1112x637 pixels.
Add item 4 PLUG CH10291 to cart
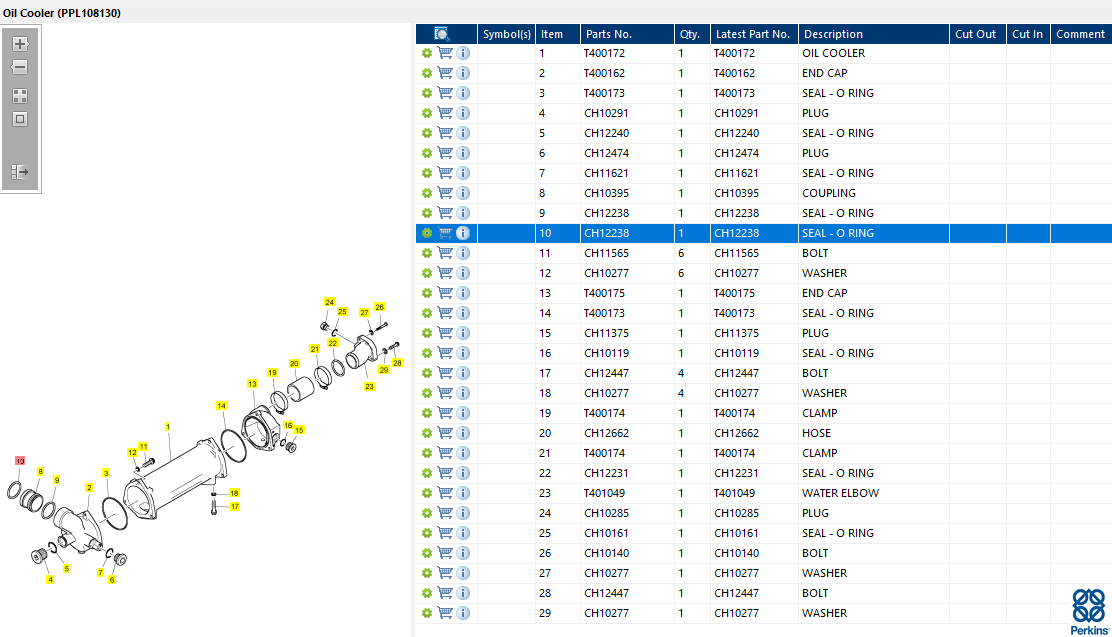(x=445, y=113)
